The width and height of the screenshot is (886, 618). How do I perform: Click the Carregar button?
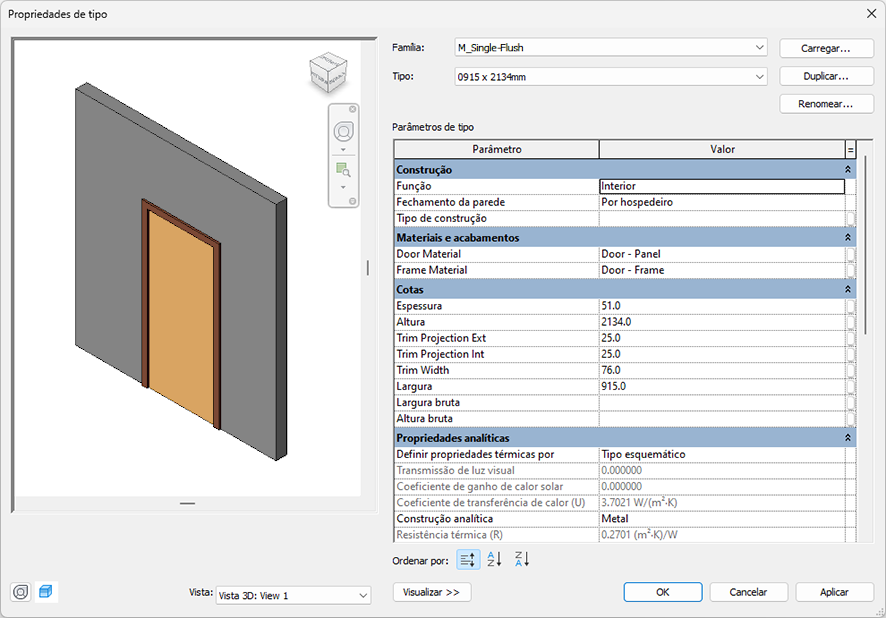[826, 49]
